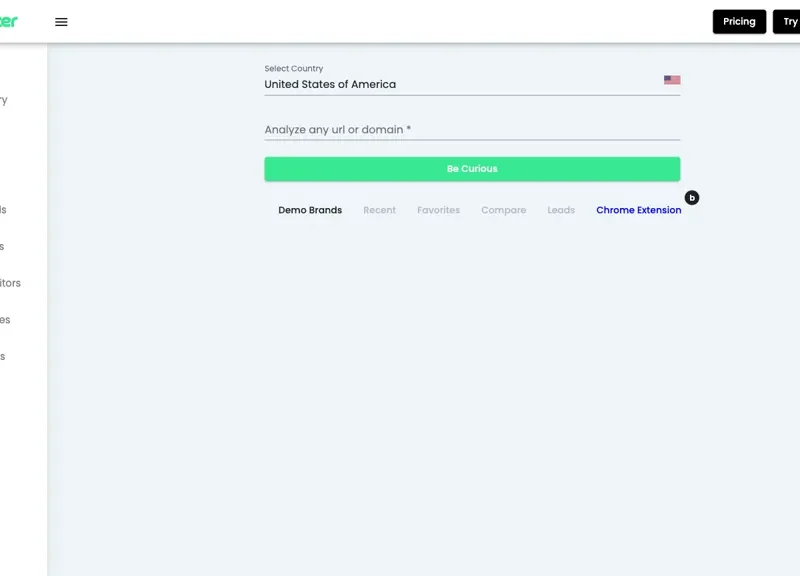Screen dimensions: 800x576
Task: Click the topmost sidebar navigation link
Action: [8, 99]
